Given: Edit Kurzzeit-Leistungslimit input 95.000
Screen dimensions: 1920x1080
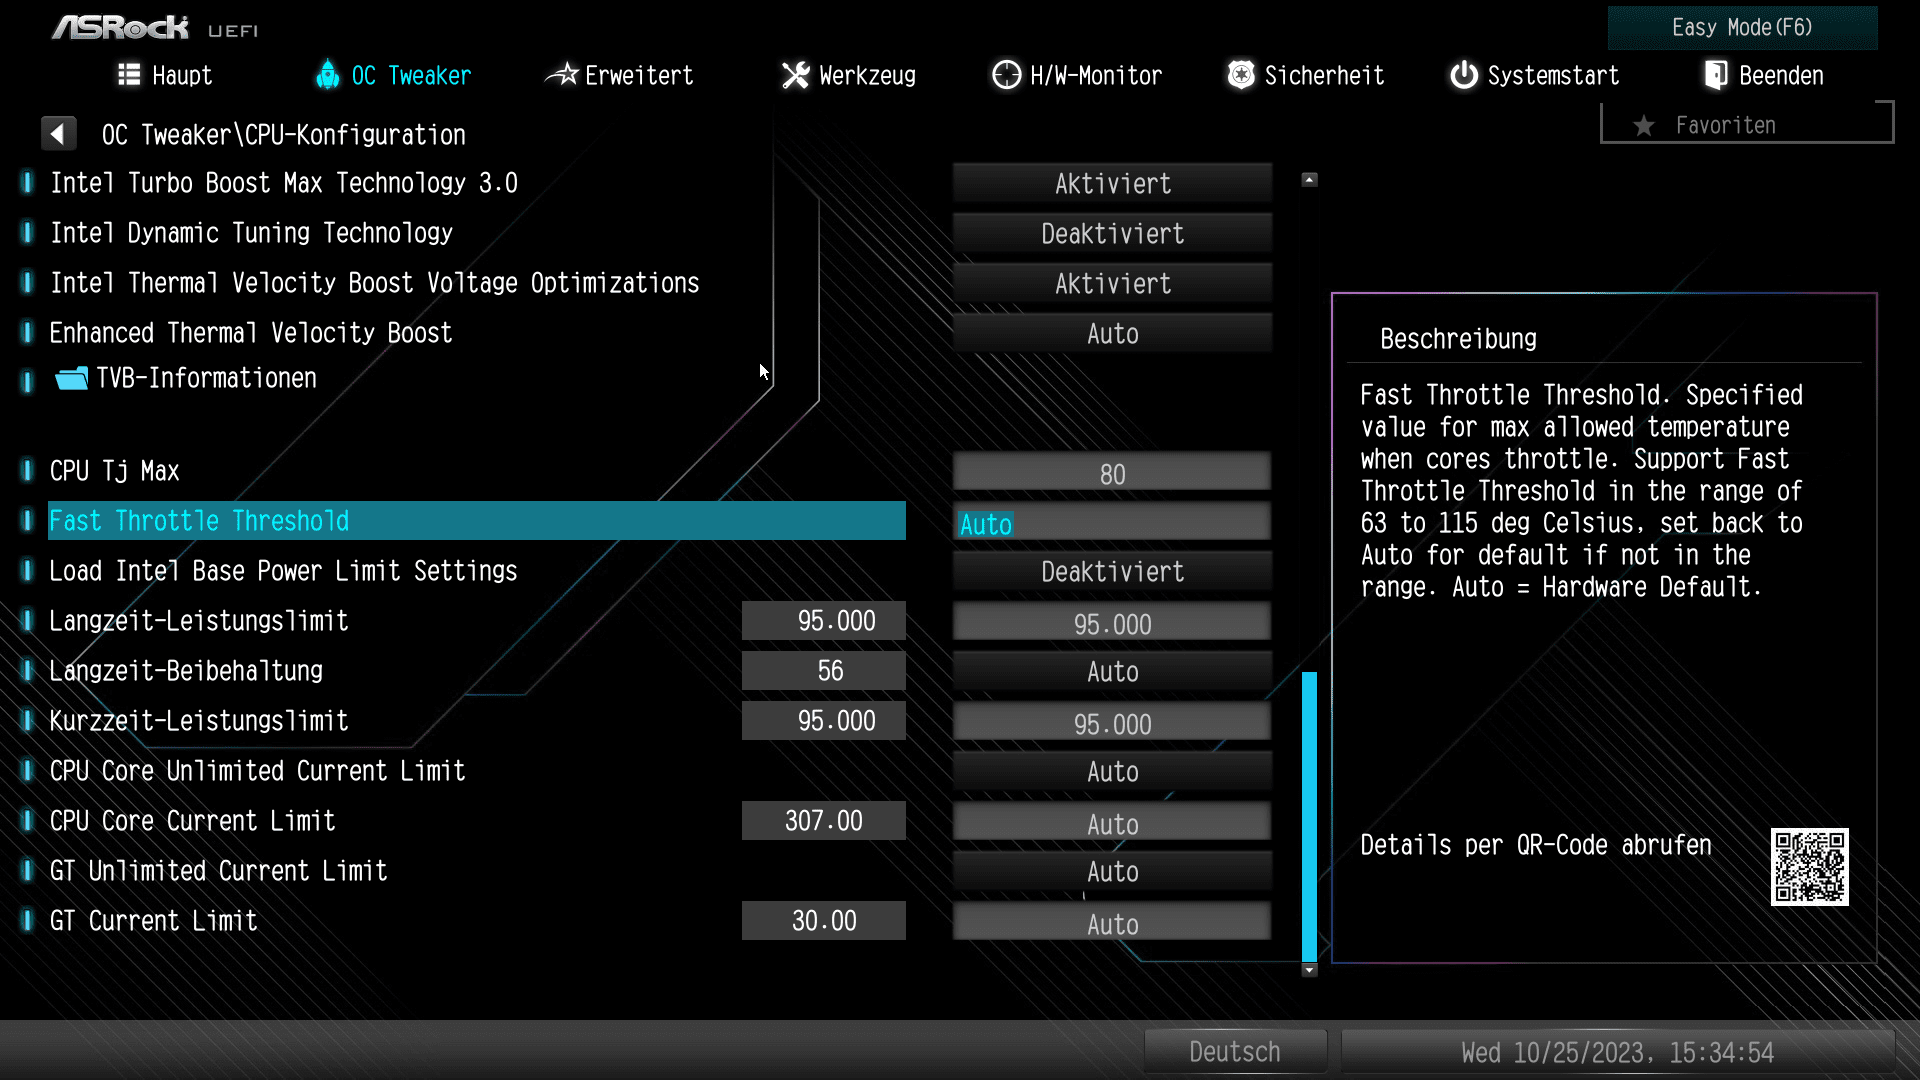Looking at the screenshot, I should point(1112,722).
